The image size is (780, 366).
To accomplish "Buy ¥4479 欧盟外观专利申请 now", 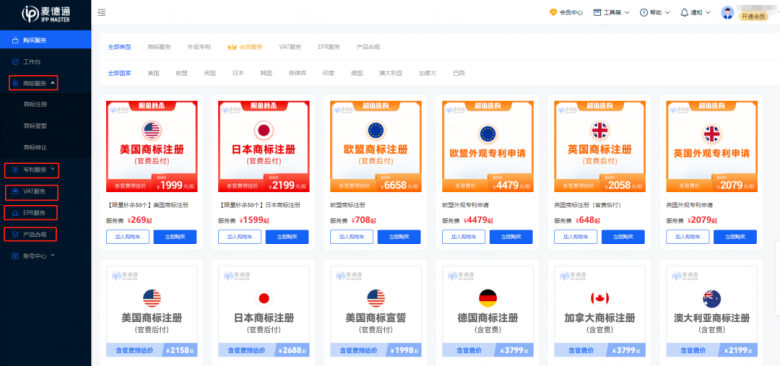I will 511,237.
